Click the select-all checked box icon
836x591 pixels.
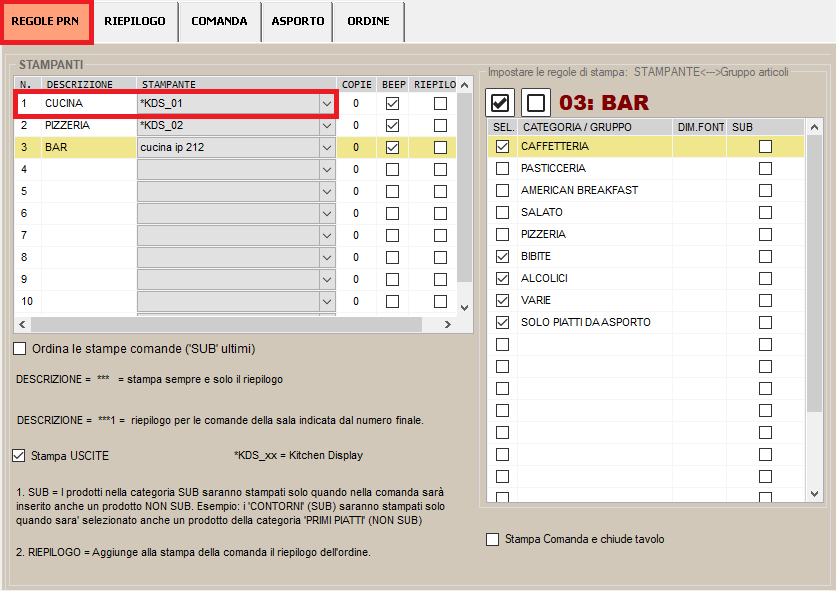click(x=501, y=102)
